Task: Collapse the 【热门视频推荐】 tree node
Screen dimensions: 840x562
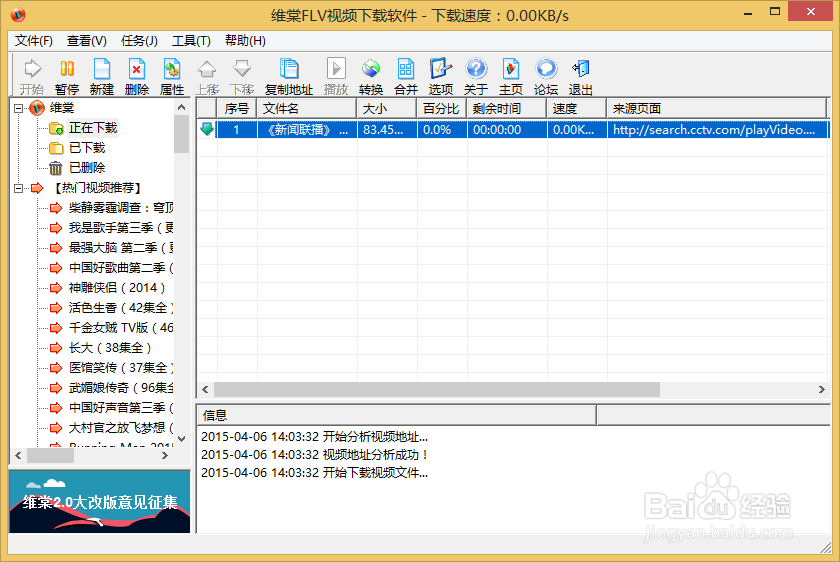Action: click(19, 188)
